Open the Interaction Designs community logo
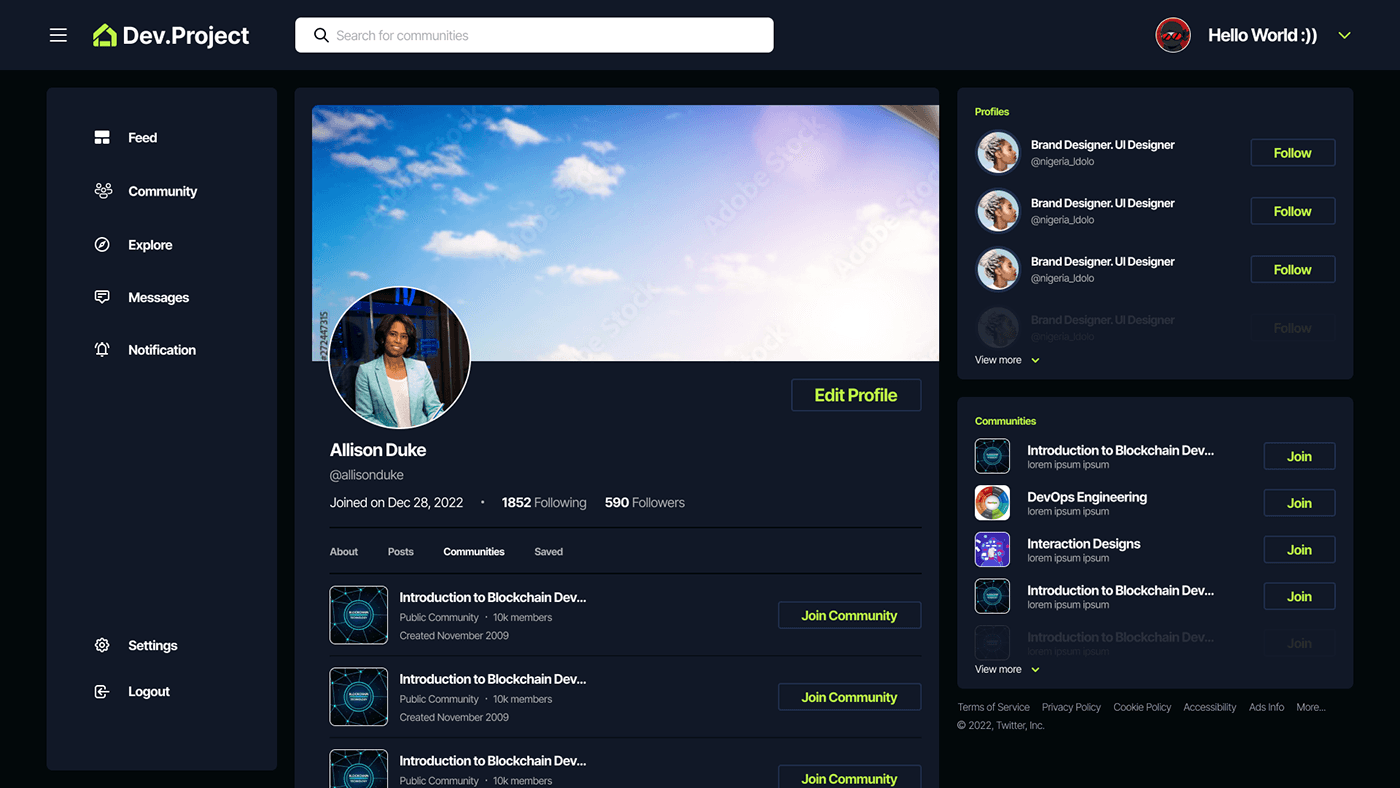 click(x=992, y=549)
